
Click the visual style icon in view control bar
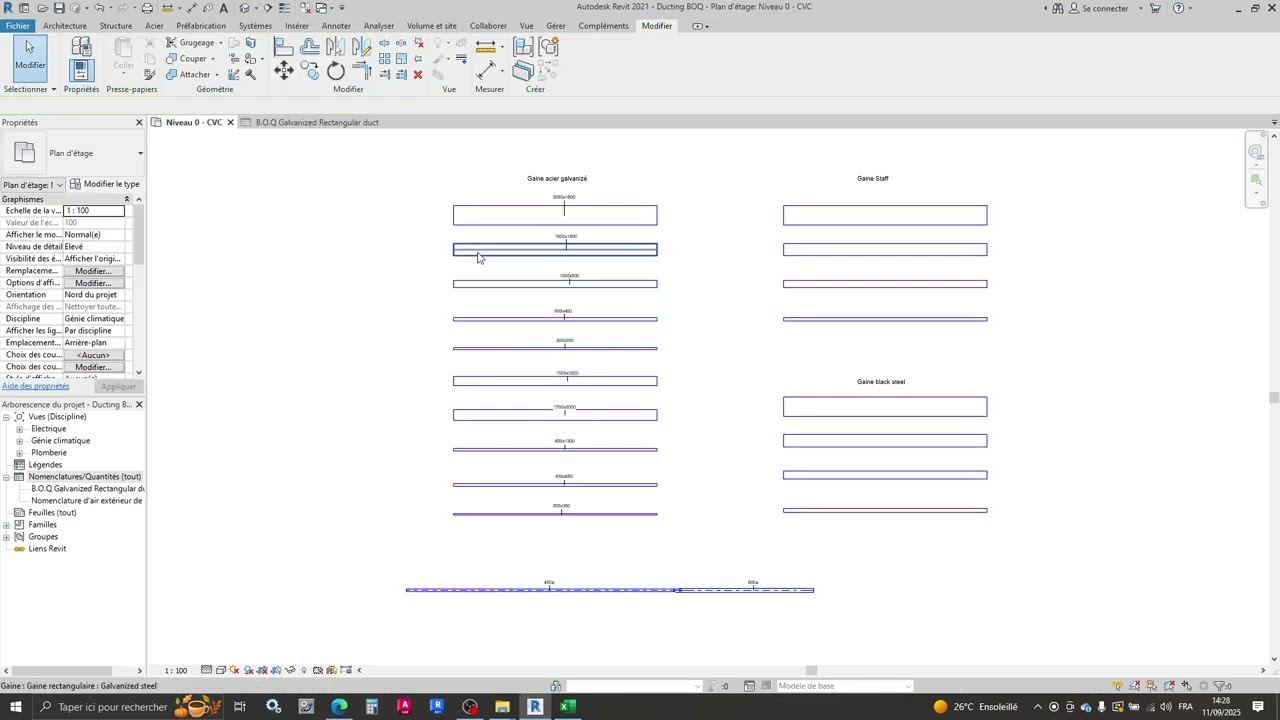[x=221, y=670]
